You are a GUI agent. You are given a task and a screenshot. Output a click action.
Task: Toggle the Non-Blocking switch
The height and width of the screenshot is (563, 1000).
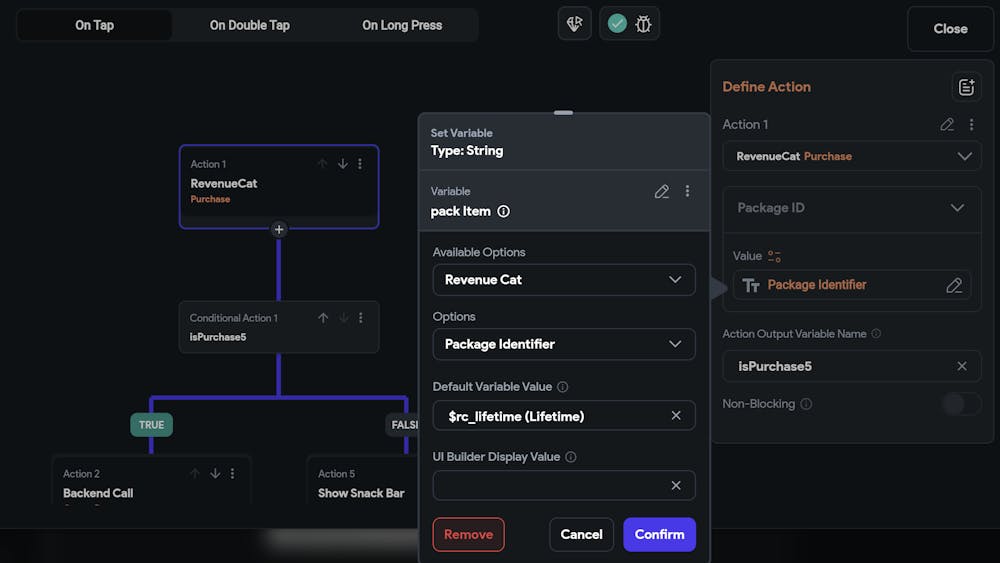click(961, 404)
